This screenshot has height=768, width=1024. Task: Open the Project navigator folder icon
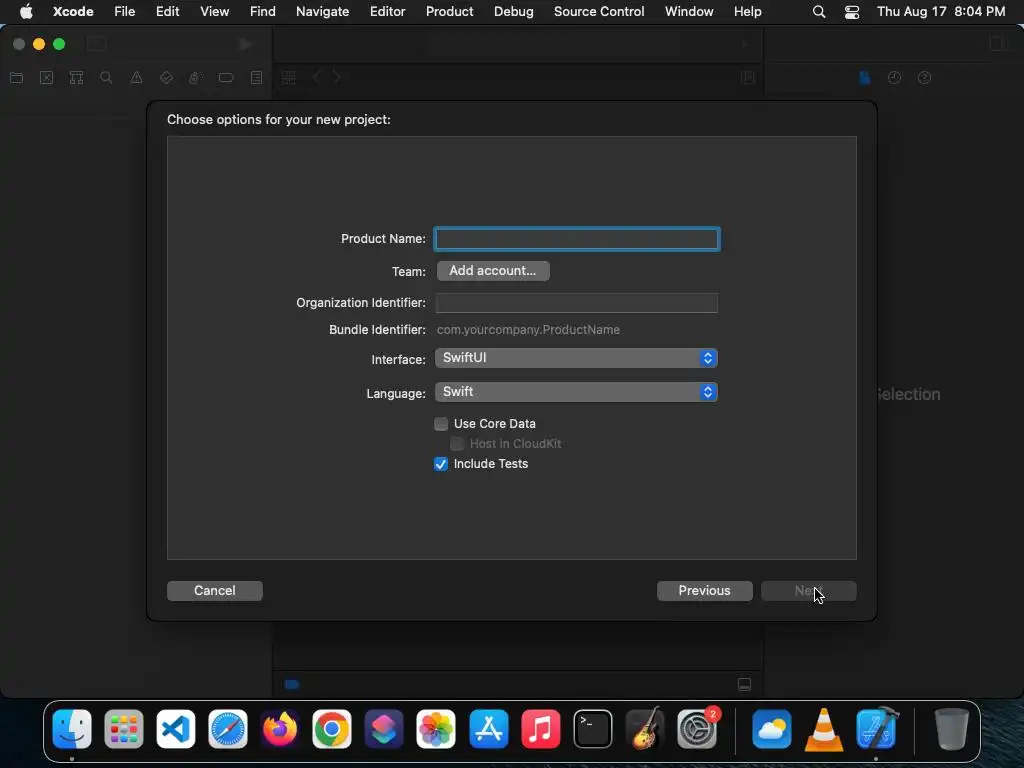(x=17, y=78)
